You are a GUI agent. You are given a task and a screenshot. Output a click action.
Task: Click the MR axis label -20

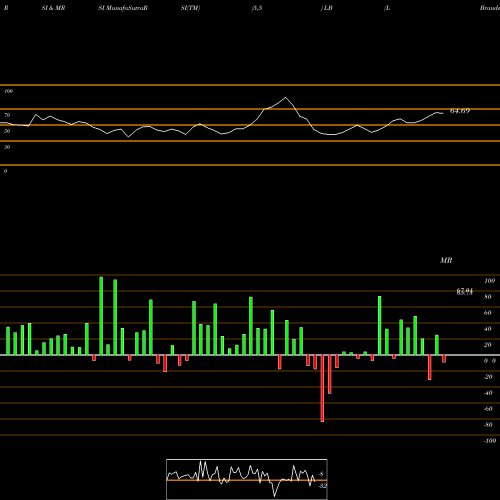click(x=488, y=377)
